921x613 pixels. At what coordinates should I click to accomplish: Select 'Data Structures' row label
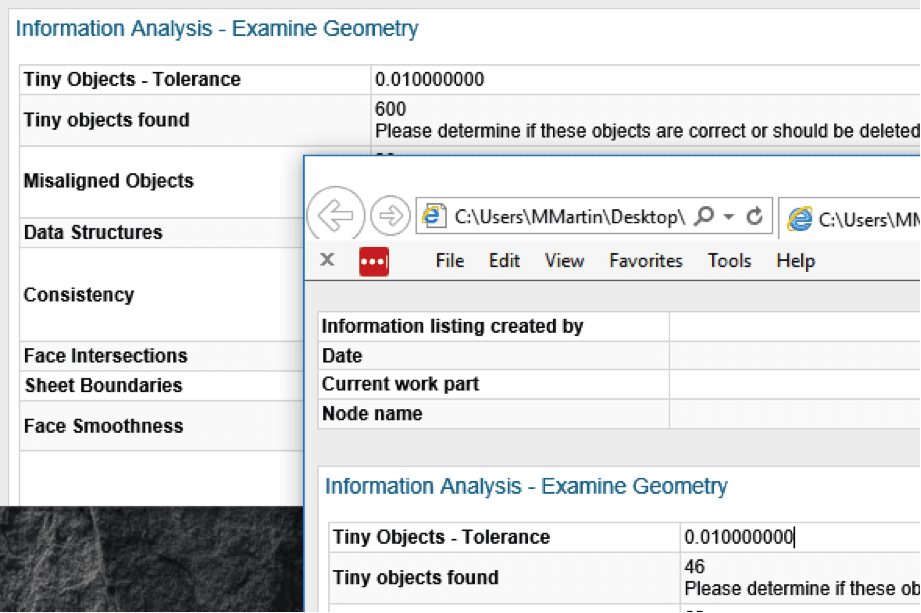click(93, 233)
